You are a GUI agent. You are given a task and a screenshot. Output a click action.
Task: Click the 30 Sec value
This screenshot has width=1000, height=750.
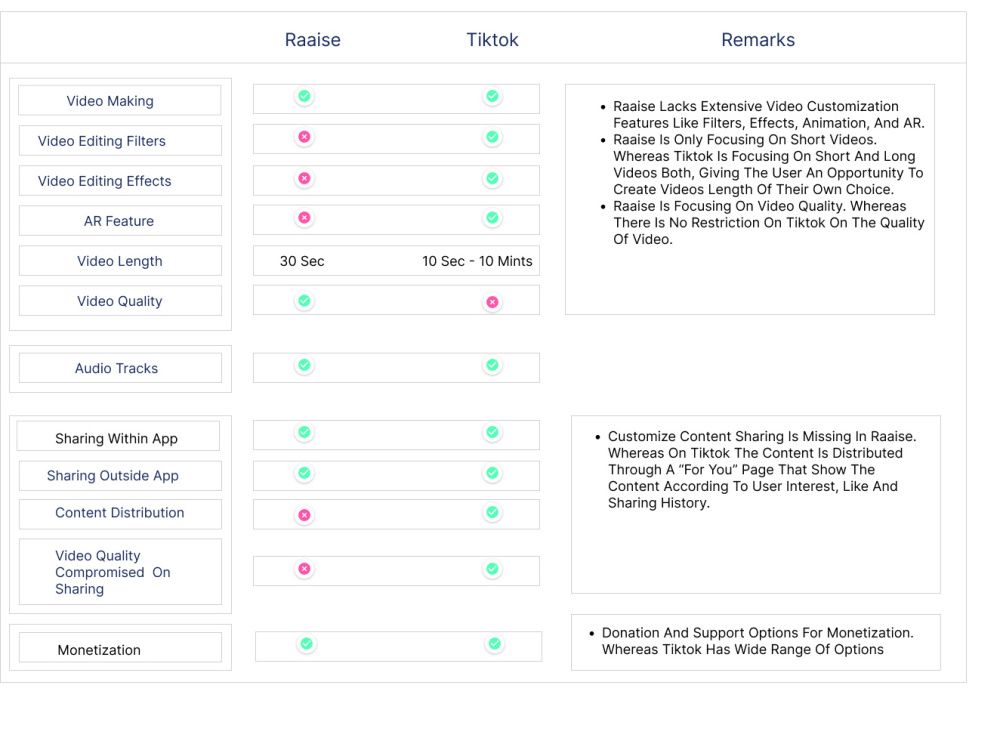(x=302, y=261)
